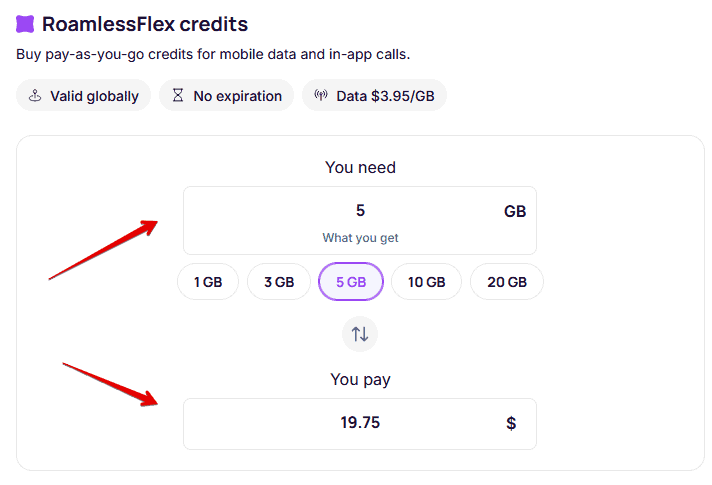This screenshot has height=485, width=712.
Task: Click the Valid globally badge
Action: pos(84,96)
